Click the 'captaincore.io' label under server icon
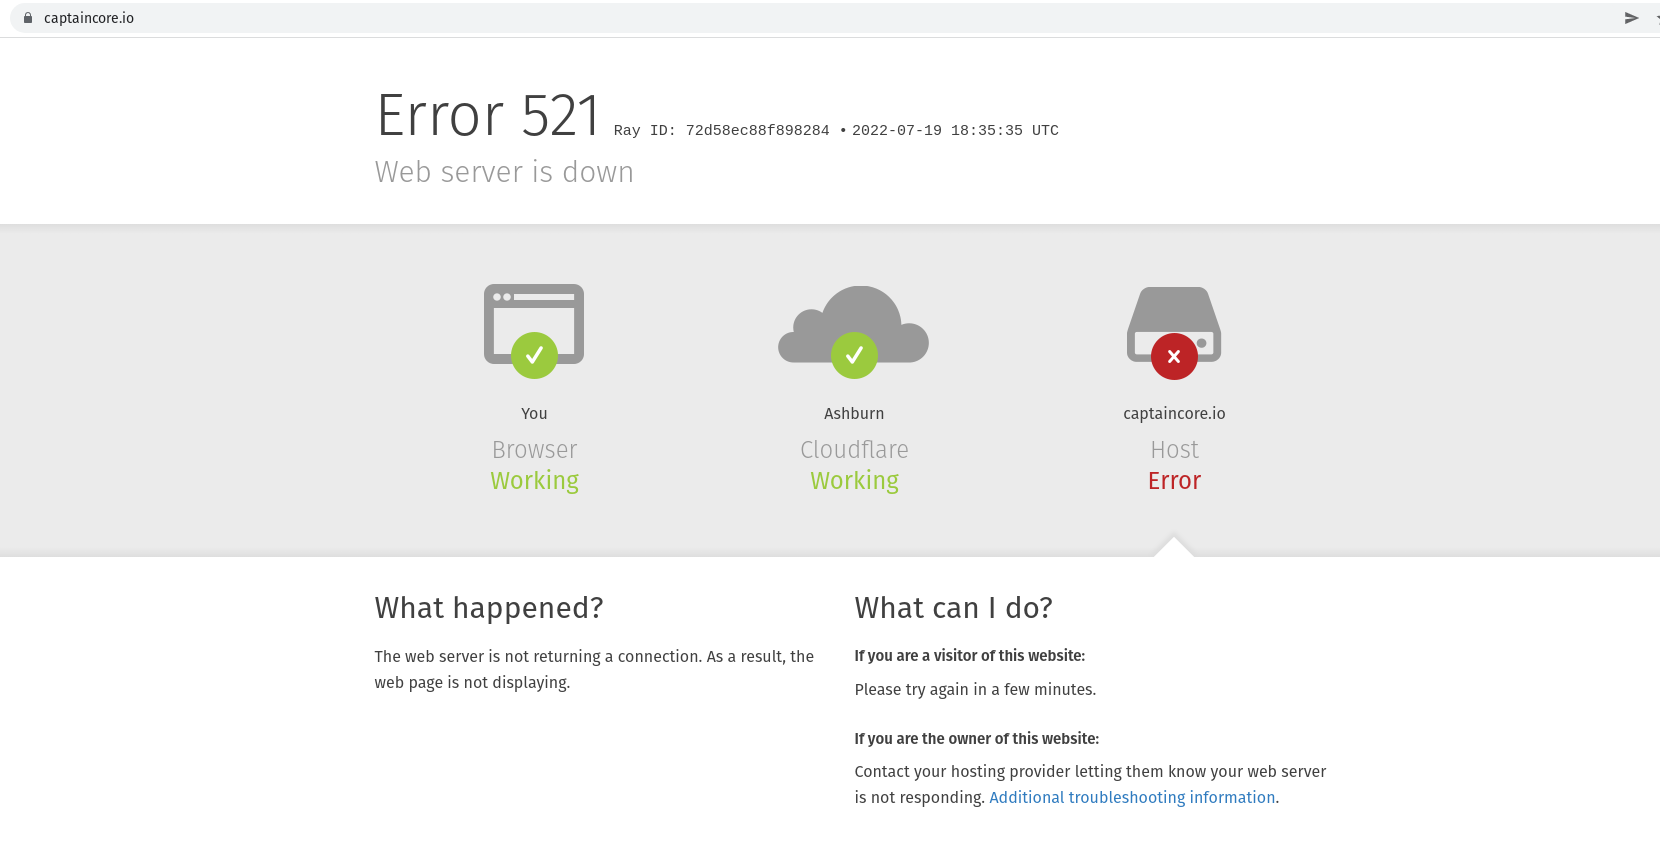Screen dimensions: 1660x867 [1174, 414]
